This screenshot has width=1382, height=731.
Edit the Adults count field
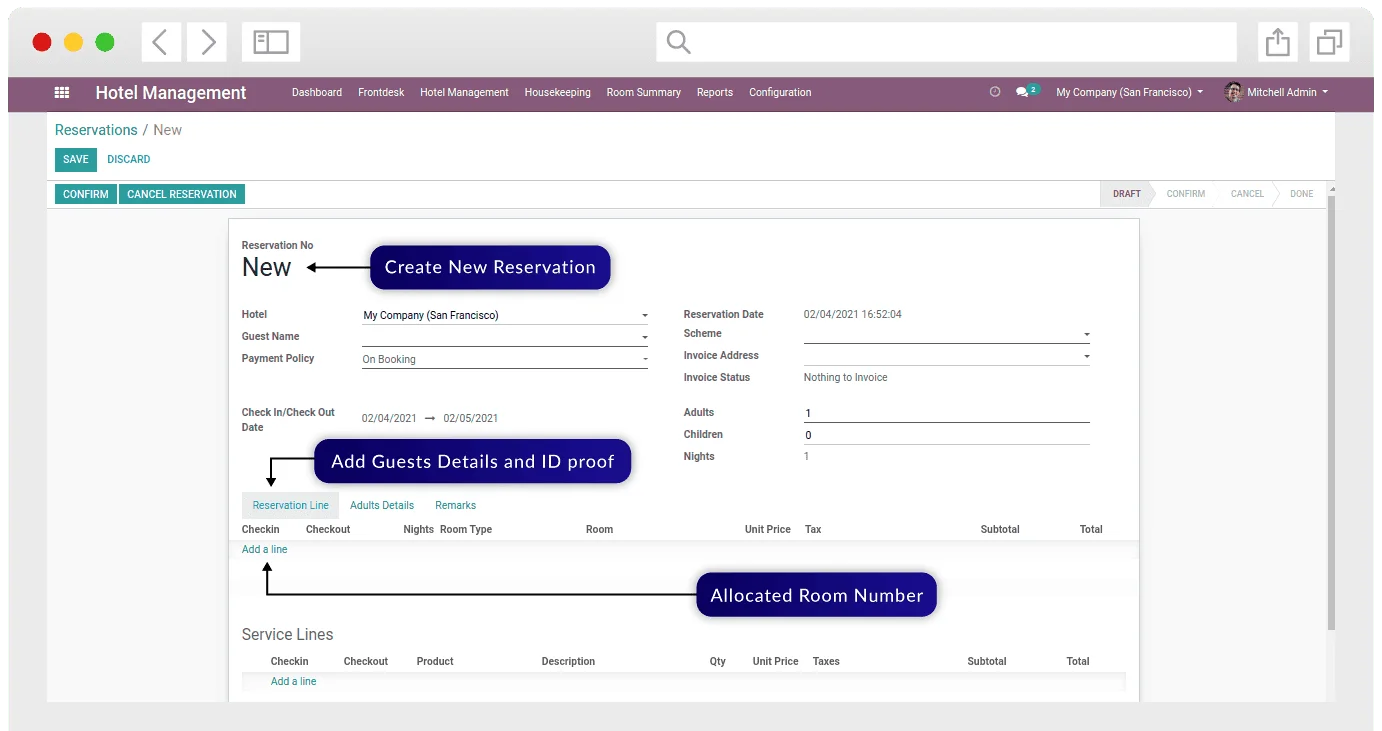946,413
